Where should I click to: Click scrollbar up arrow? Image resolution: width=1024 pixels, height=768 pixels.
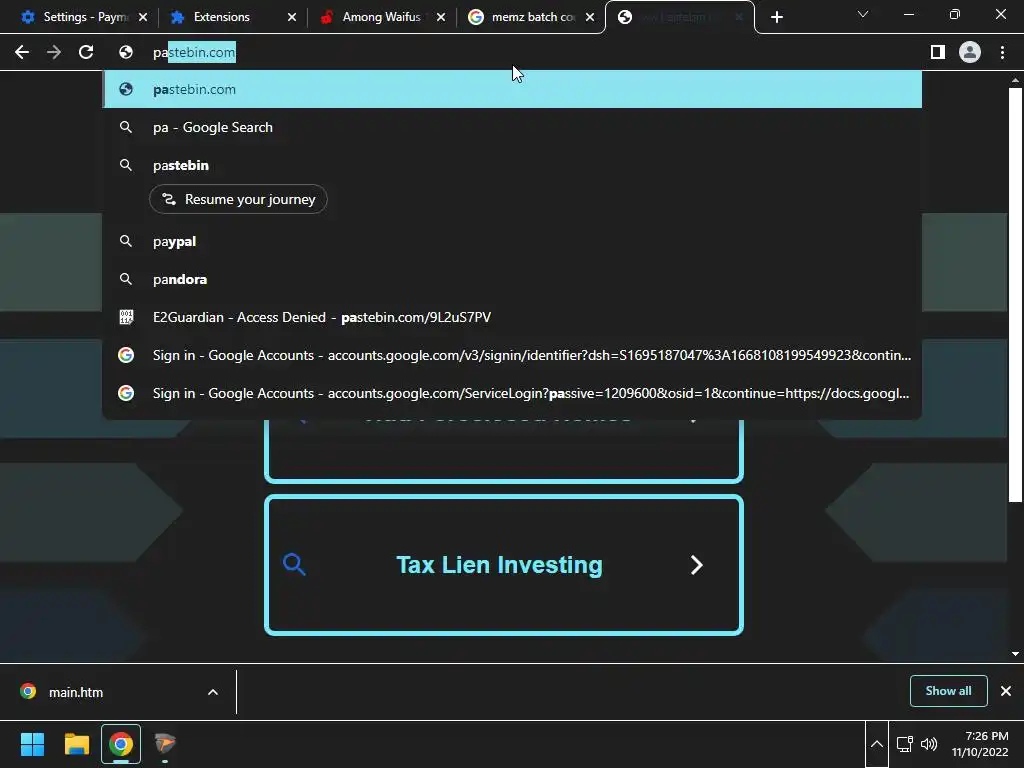[x=1015, y=80]
